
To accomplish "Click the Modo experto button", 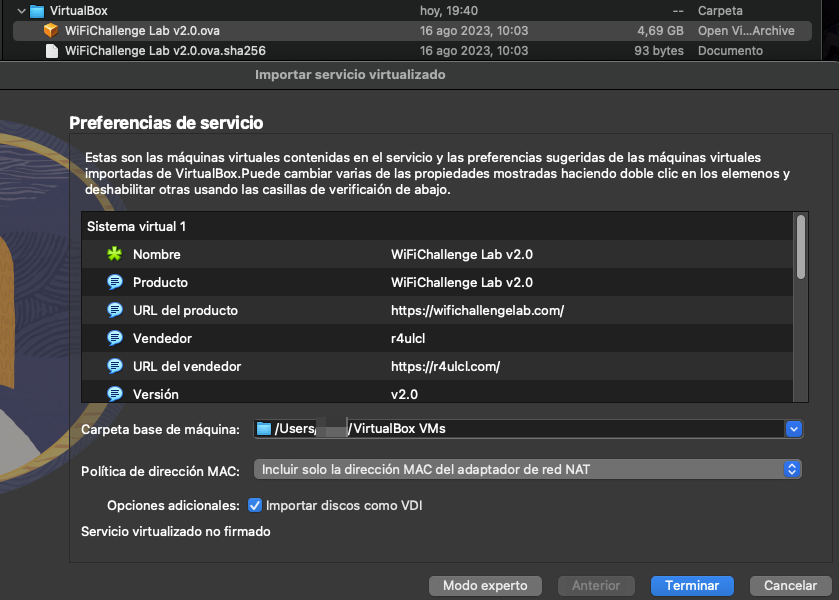I will [485, 586].
